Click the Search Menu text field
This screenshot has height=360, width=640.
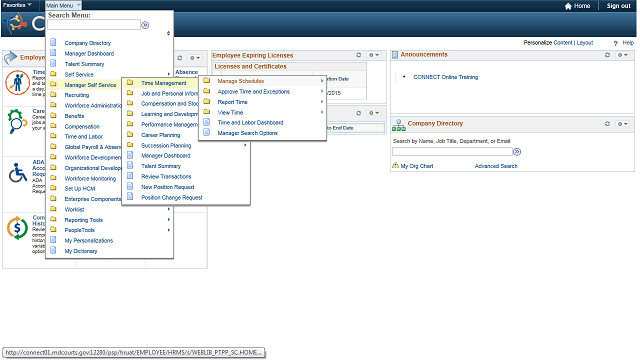pos(94,25)
